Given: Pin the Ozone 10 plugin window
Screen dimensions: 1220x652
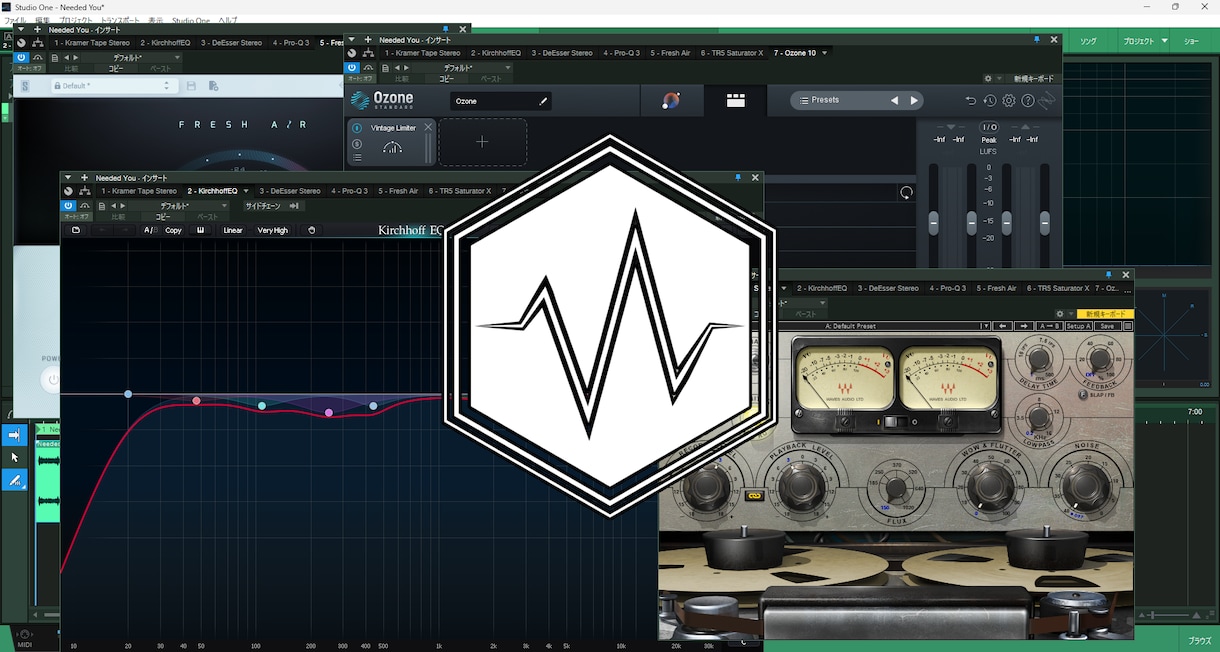Looking at the screenshot, I should tap(1035, 40).
